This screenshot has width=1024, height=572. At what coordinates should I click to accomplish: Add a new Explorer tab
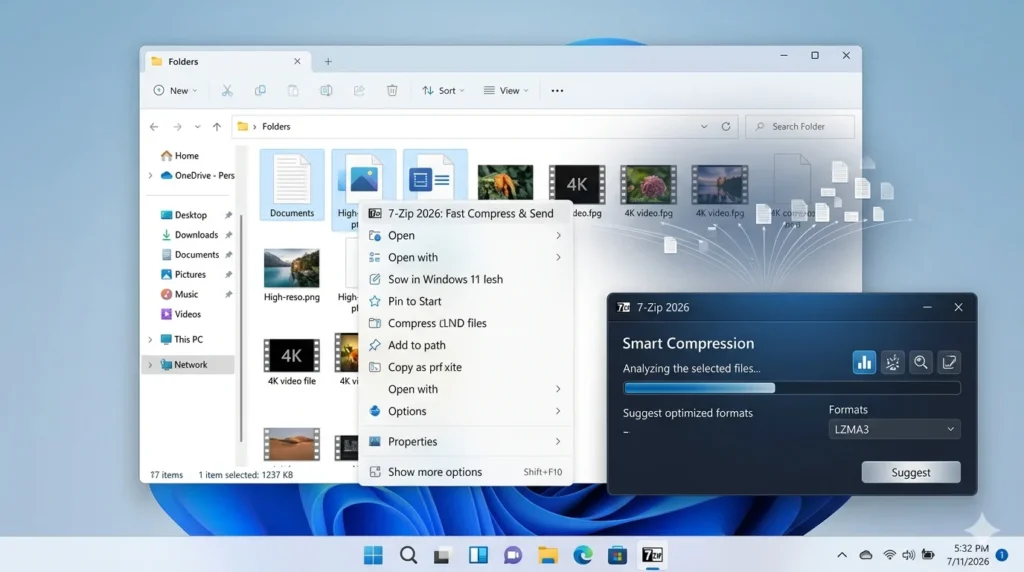[x=328, y=61]
